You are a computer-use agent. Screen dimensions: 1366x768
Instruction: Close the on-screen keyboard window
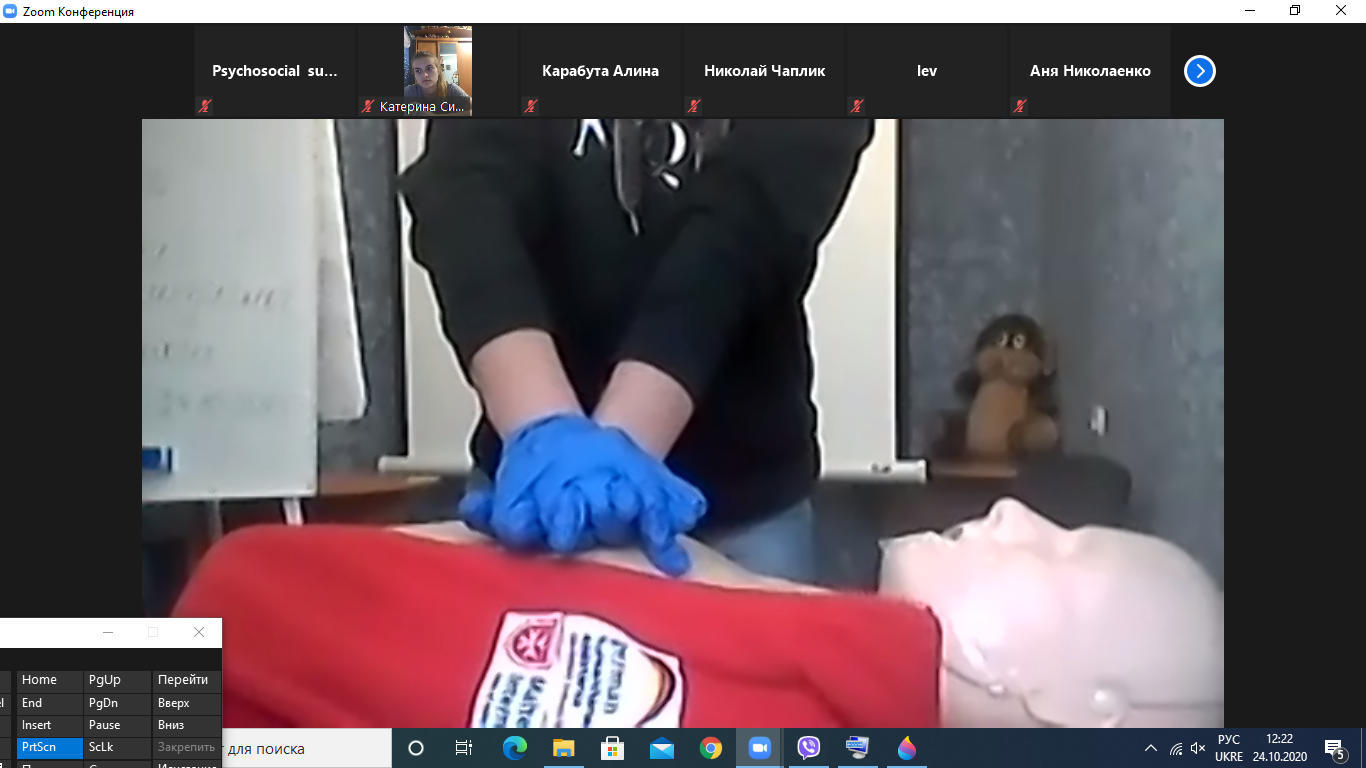(x=199, y=632)
